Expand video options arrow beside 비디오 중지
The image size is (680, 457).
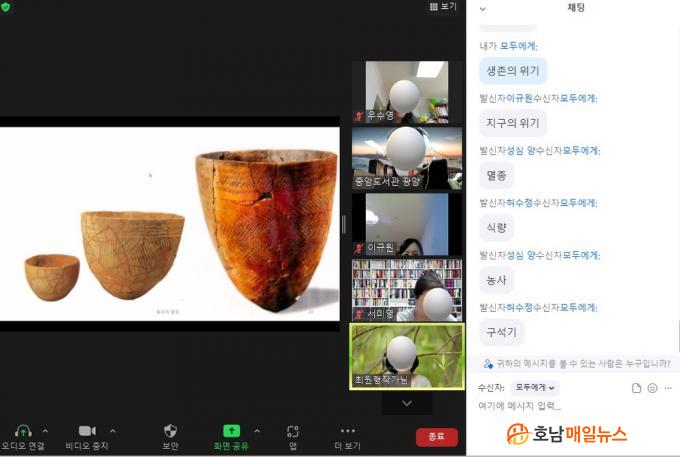click(112, 431)
